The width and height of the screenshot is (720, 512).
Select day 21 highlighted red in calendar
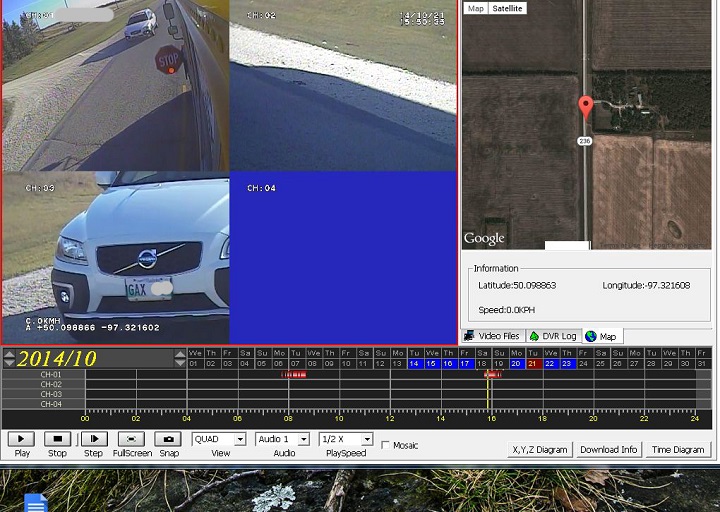tap(533, 364)
